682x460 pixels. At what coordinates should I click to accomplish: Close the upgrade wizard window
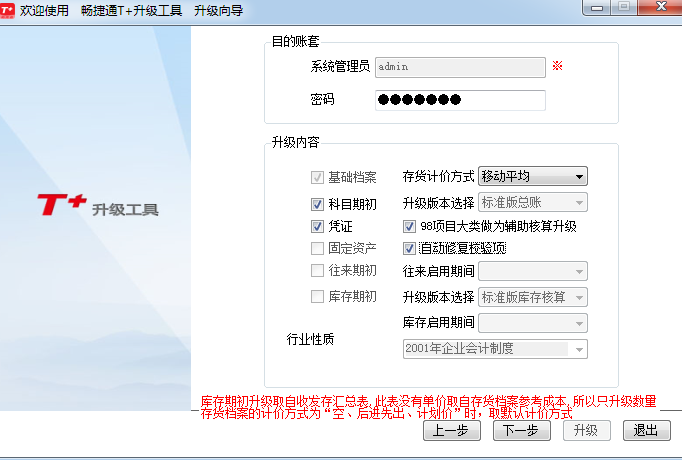[660, 7]
